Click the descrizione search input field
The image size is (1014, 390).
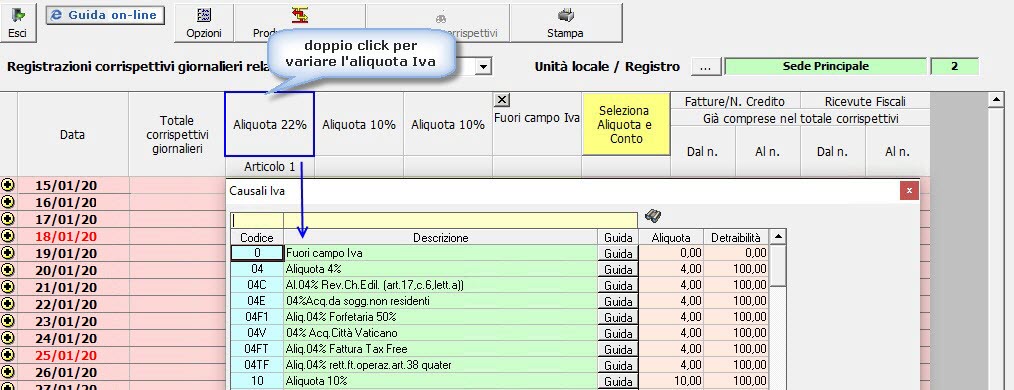(x=460, y=220)
